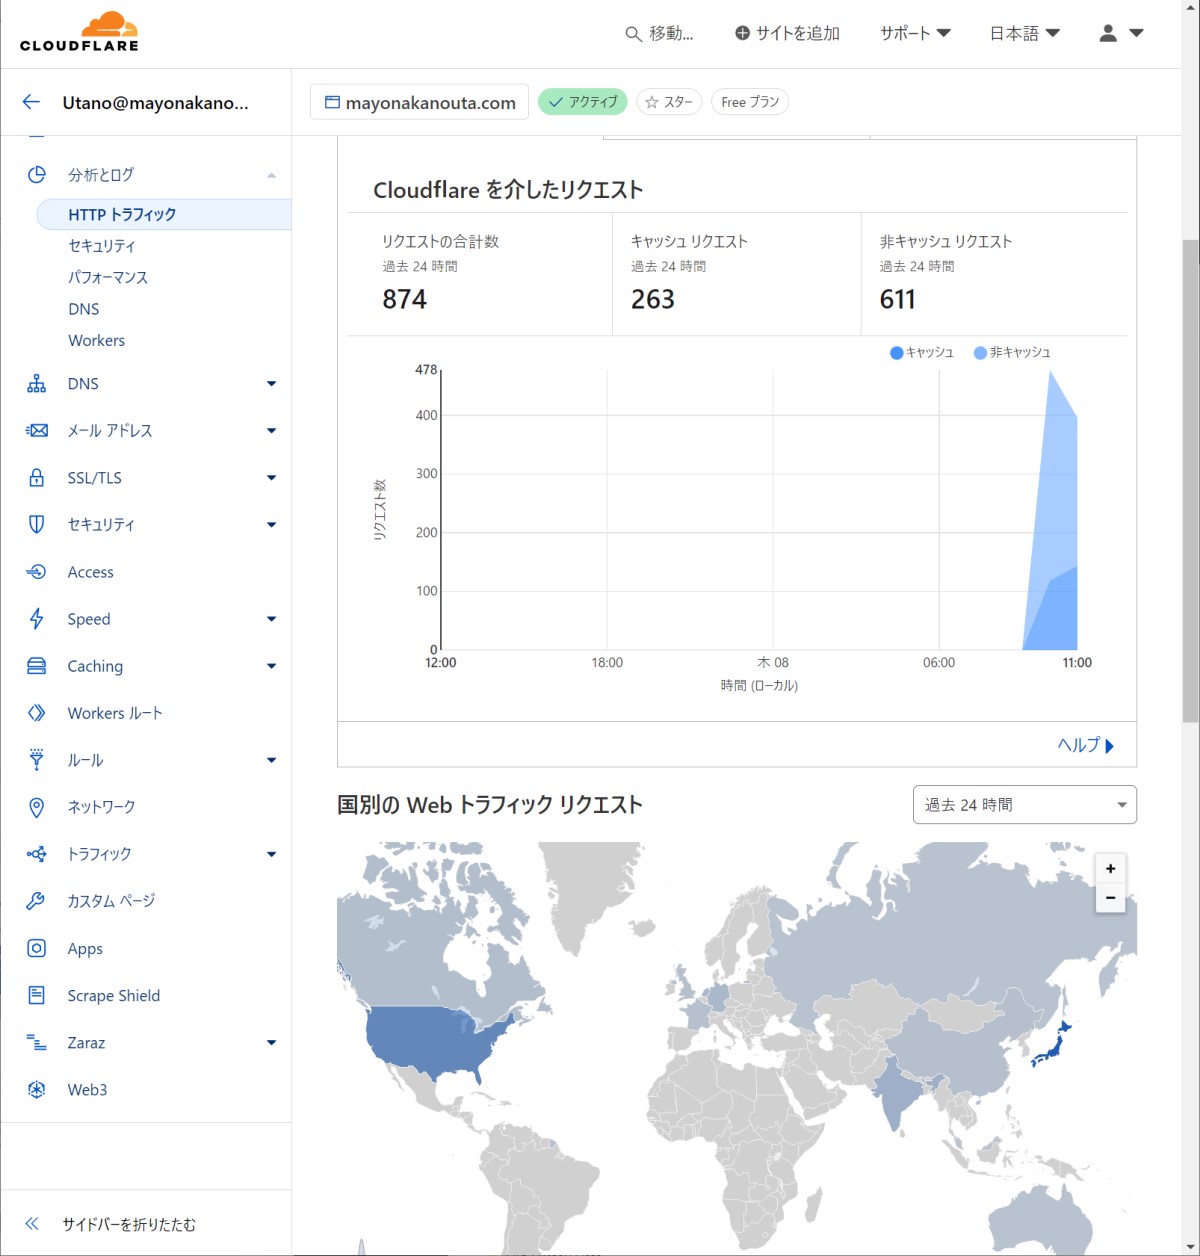Open Workers analytics page
Screen dimensions: 1200x1256
(x=96, y=341)
